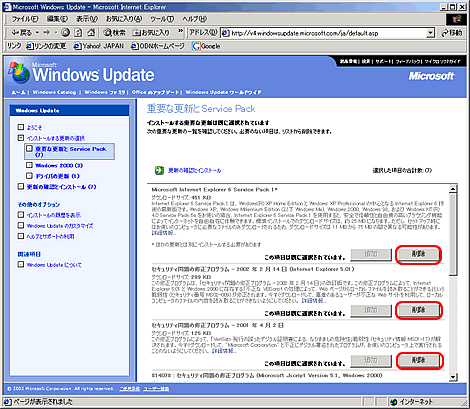This screenshot has height=409, width=470.
Task: Click the address bar URL field
Action: (323, 33)
